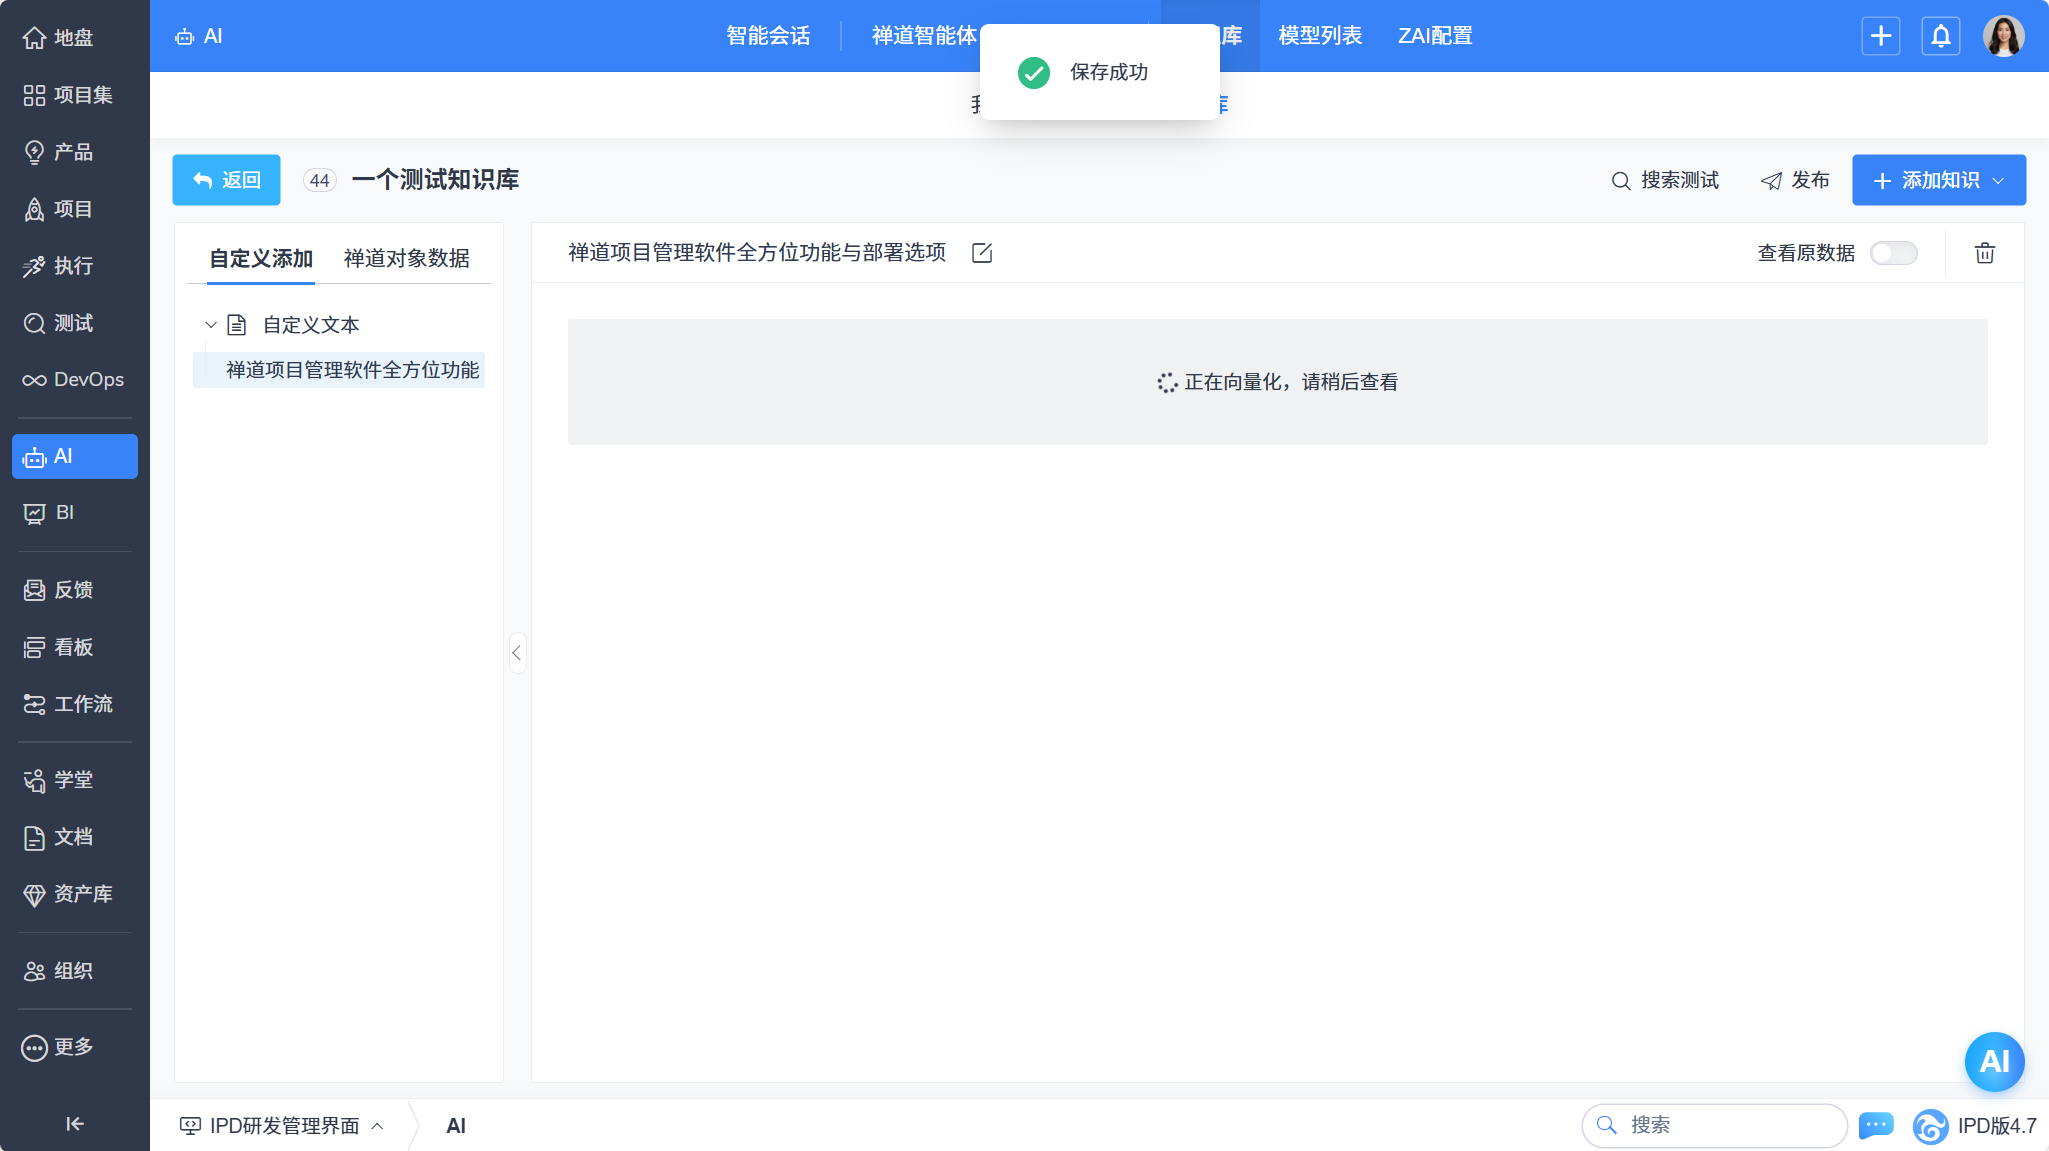Screen dimensions: 2049x1151
Task: Click the trash delete icon
Action: pos(1984,253)
